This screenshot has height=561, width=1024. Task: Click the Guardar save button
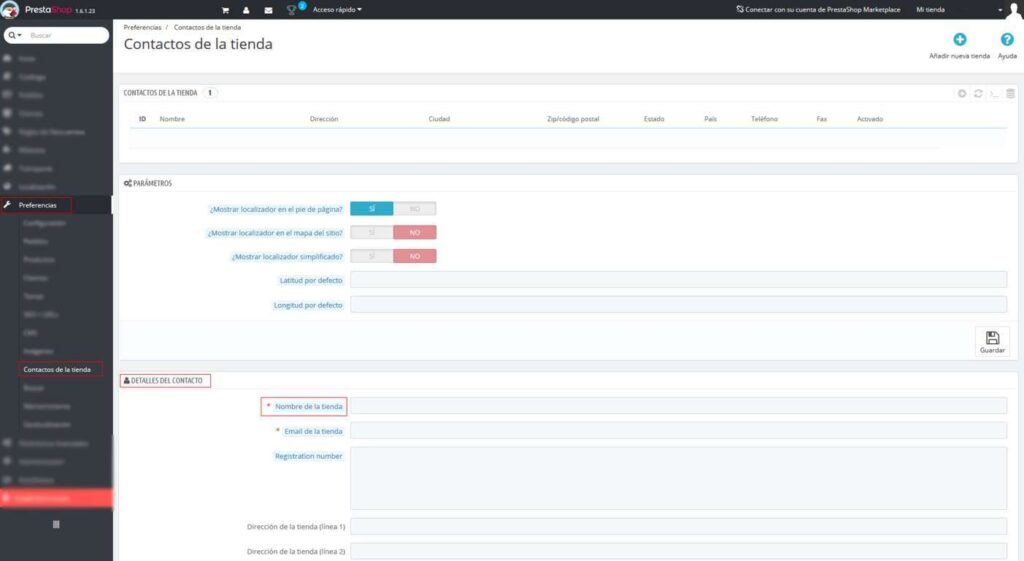point(992,341)
